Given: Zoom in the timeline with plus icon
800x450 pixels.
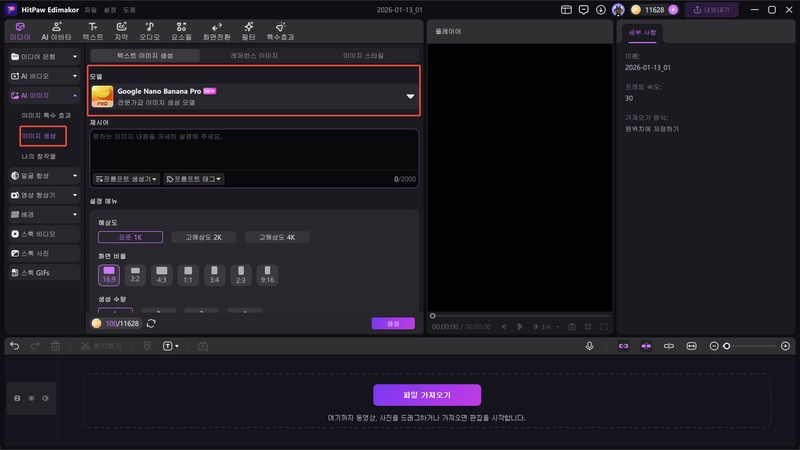Looking at the screenshot, I should coord(785,346).
